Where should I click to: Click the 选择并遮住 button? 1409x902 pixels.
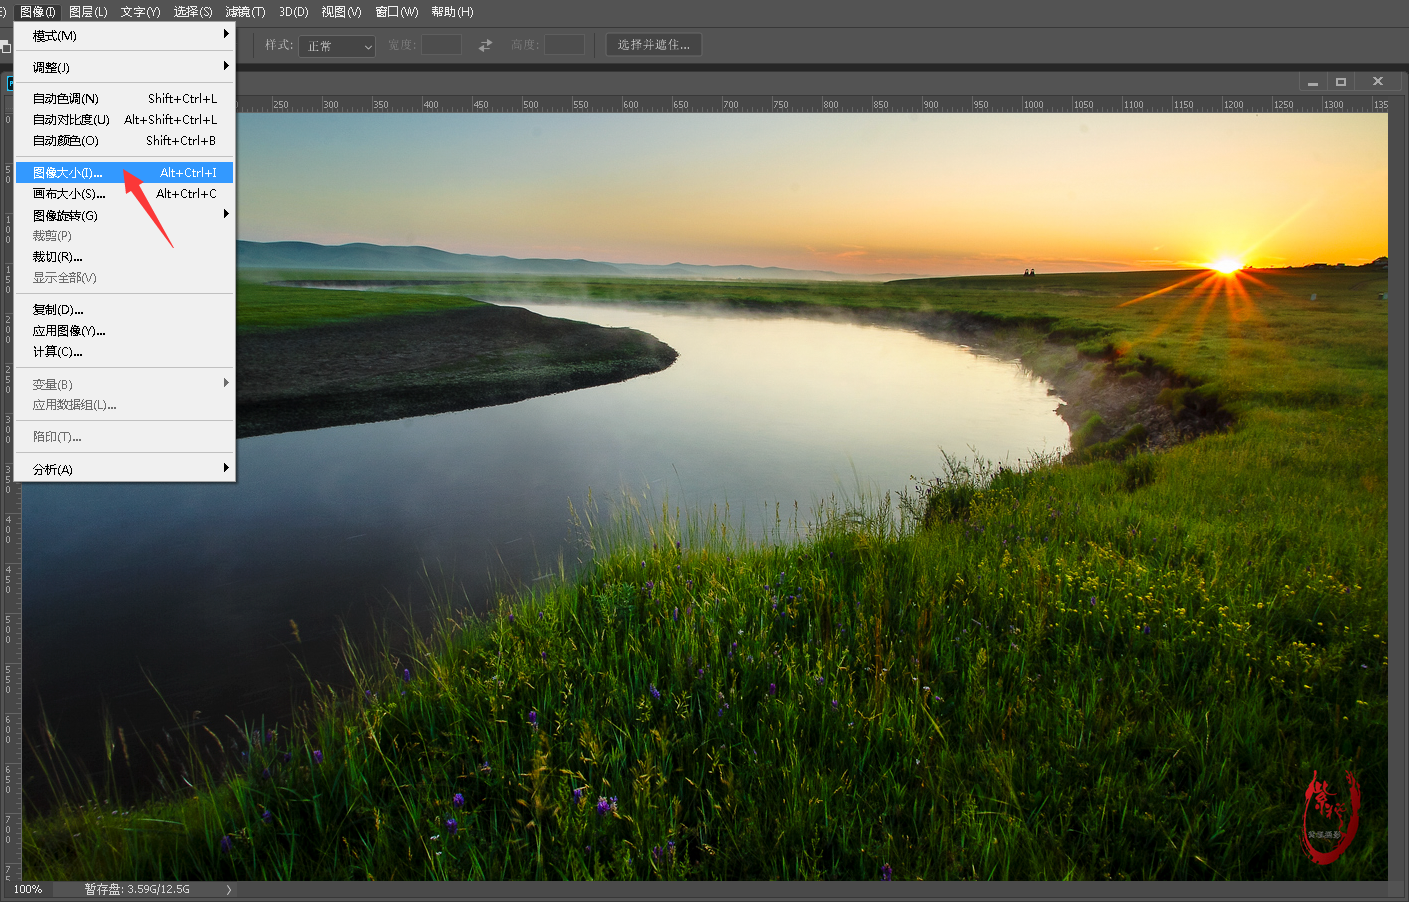[653, 45]
